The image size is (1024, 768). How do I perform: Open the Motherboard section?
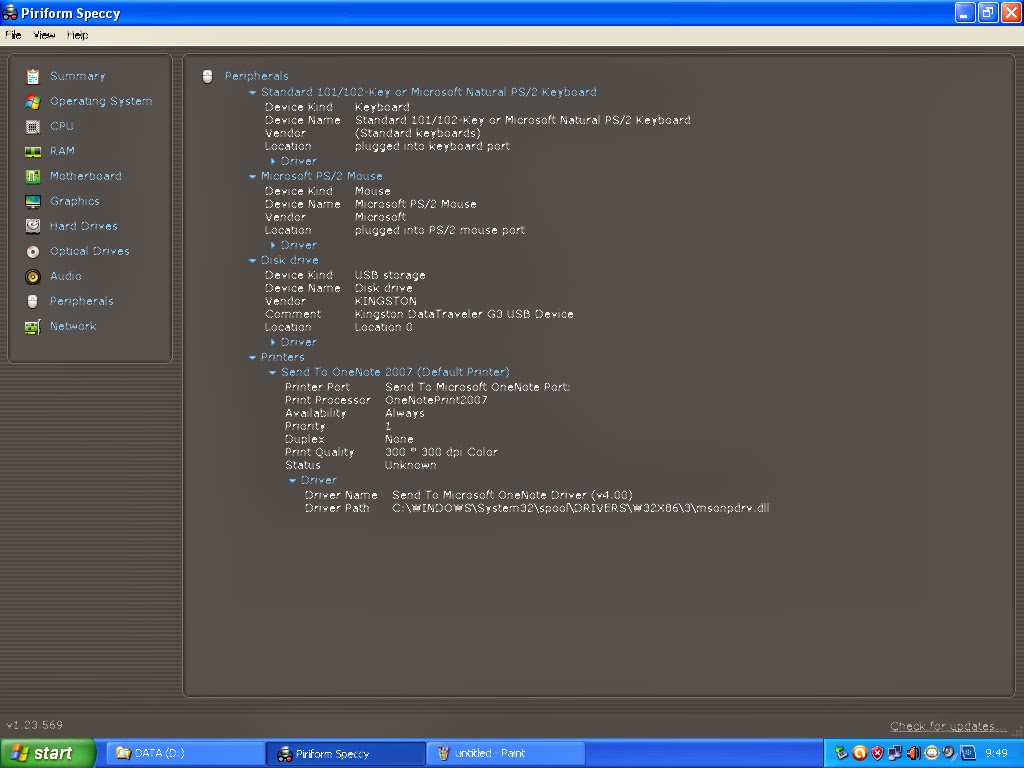(86, 176)
